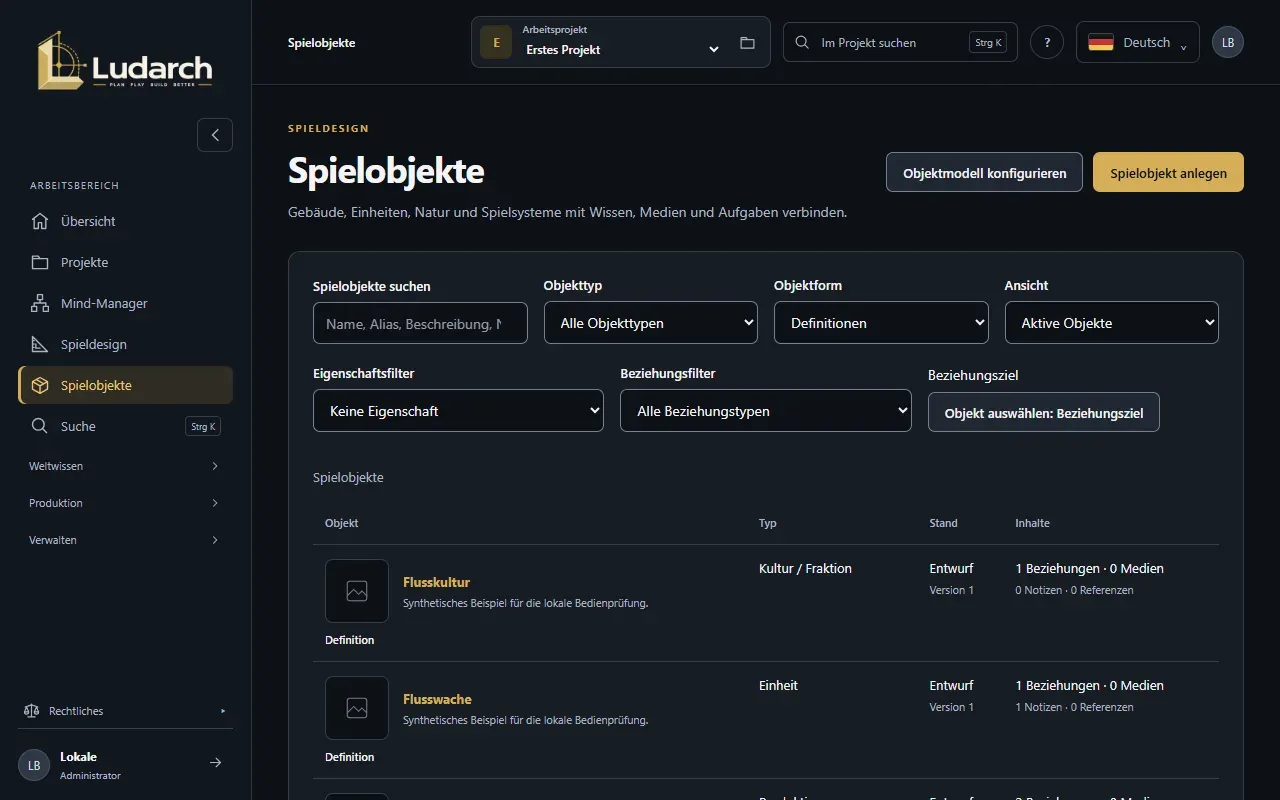Click the house icon beside Übersicht

click(40, 221)
